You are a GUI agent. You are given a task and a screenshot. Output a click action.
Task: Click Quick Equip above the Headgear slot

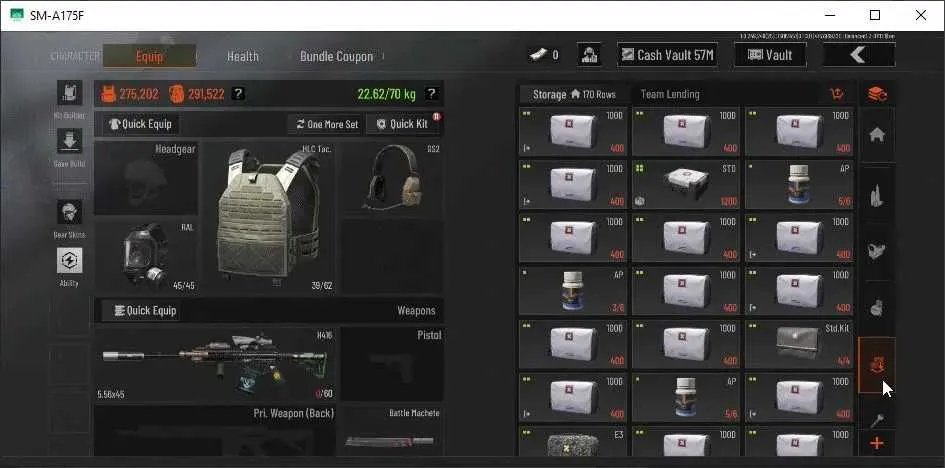pyautogui.click(x=140, y=125)
